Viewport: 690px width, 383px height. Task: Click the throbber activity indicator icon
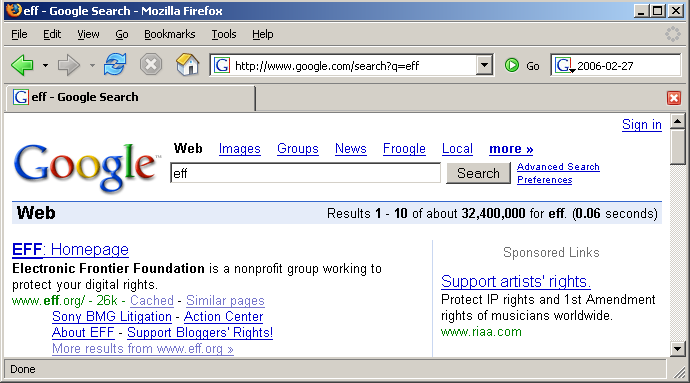pyautogui.click(x=672, y=34)
